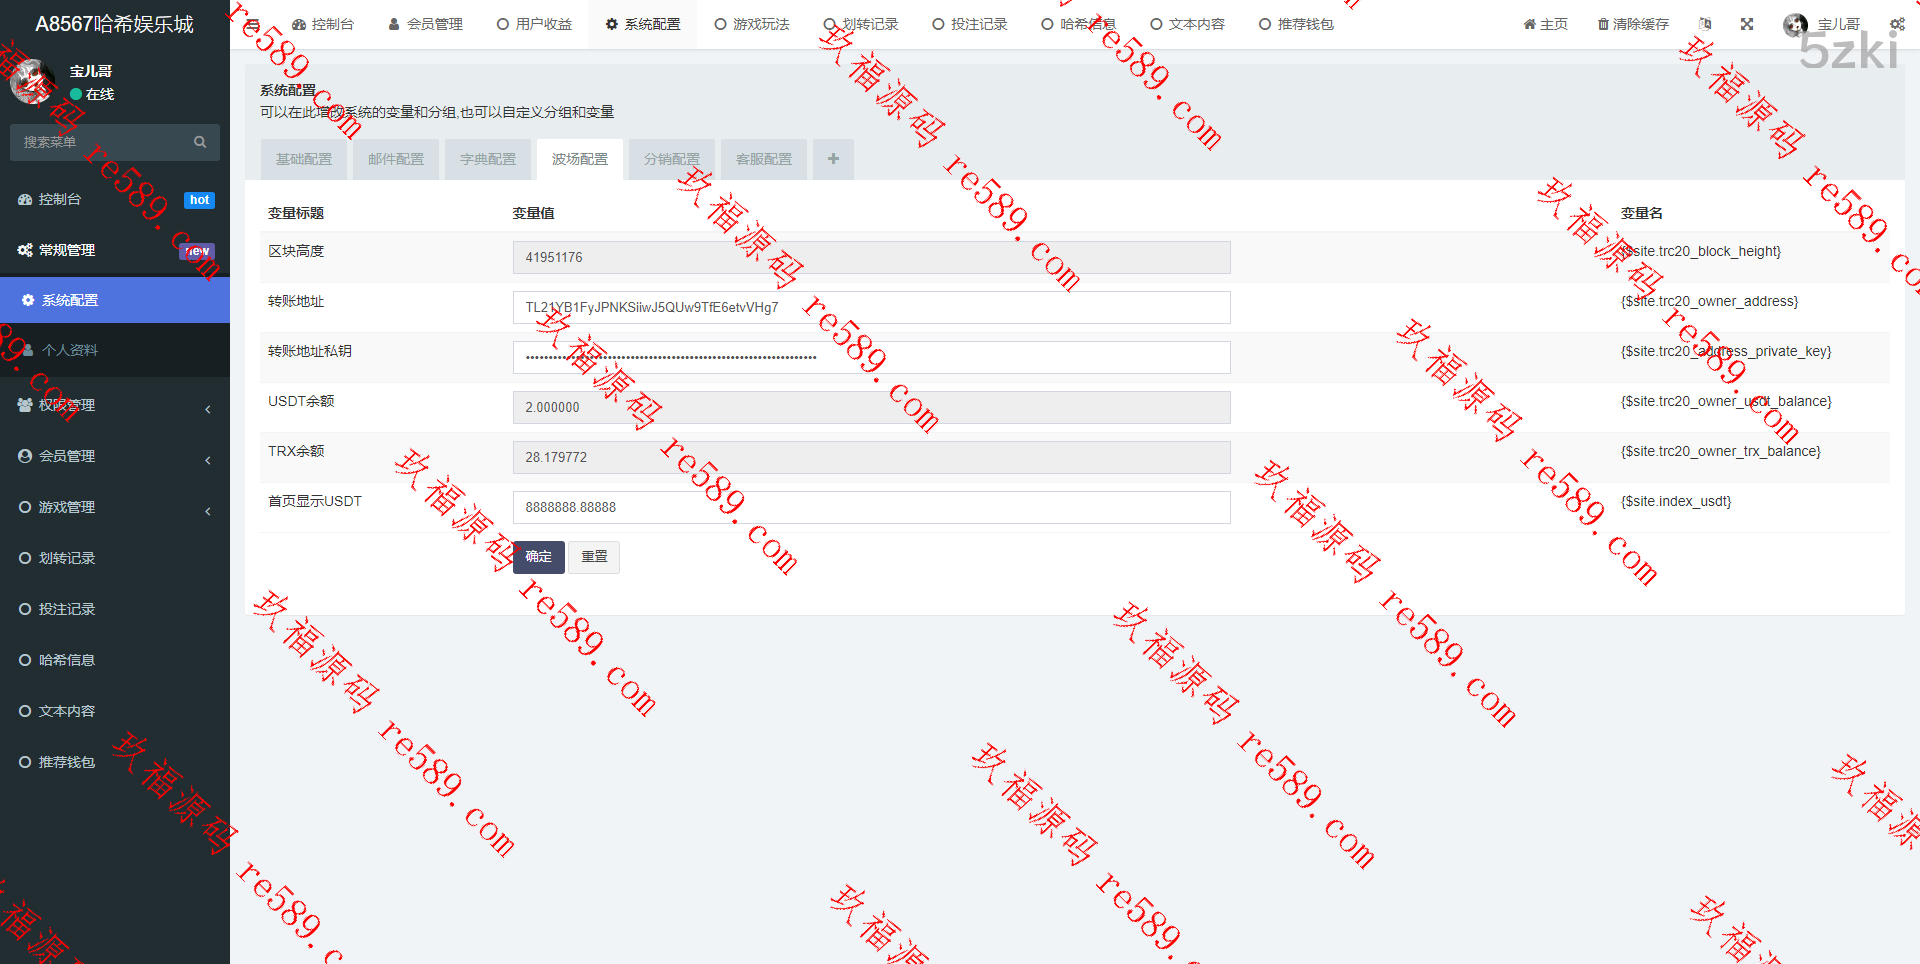
Task: Open the 宝儿哥 user dropdown in the top bar
Action: pos(1822,24)
